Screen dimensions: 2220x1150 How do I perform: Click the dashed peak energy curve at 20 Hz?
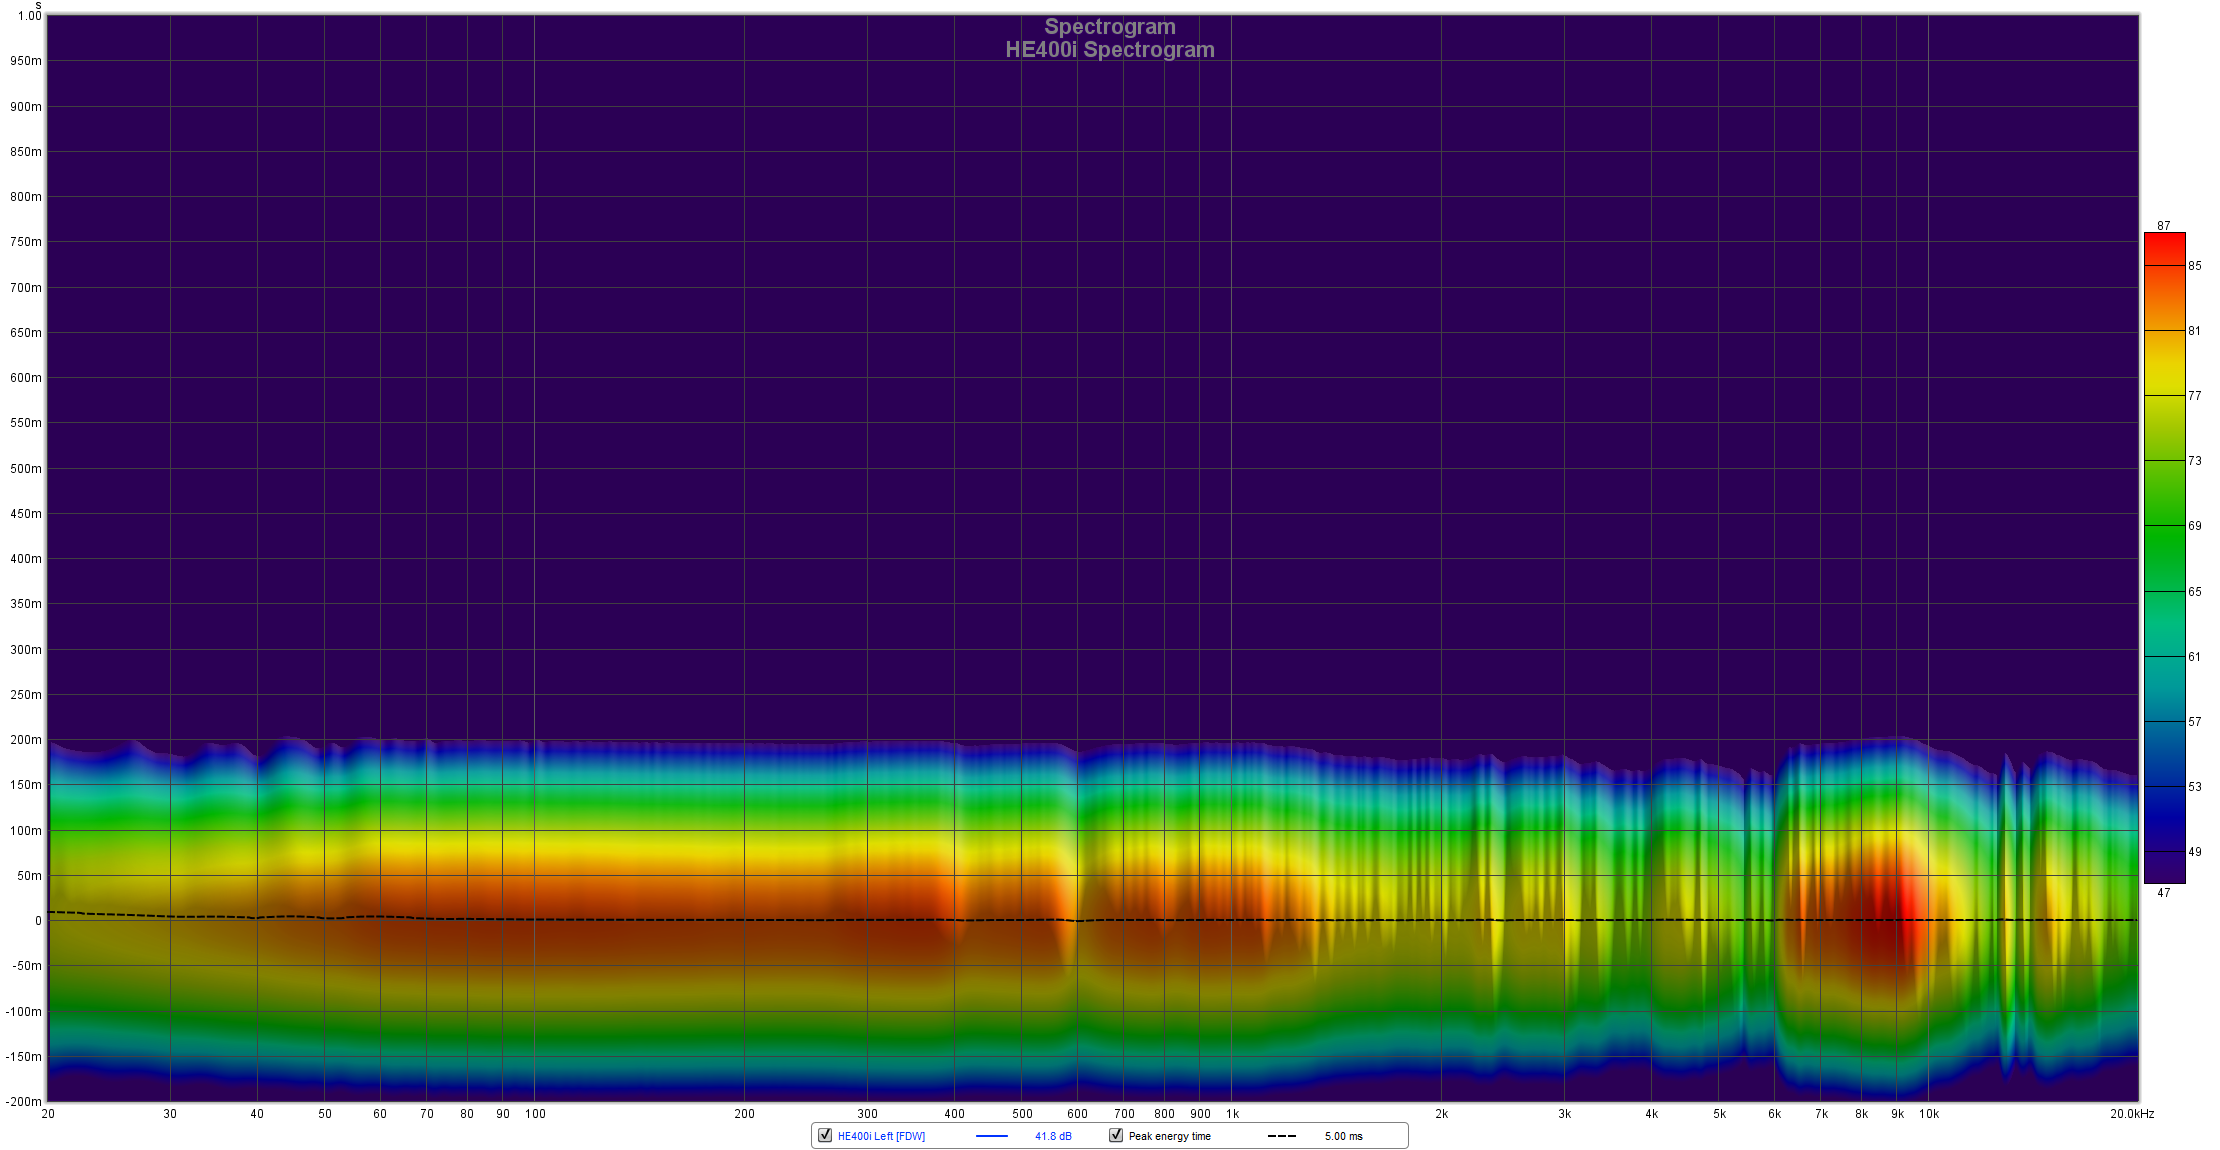(x=52, y=912)
